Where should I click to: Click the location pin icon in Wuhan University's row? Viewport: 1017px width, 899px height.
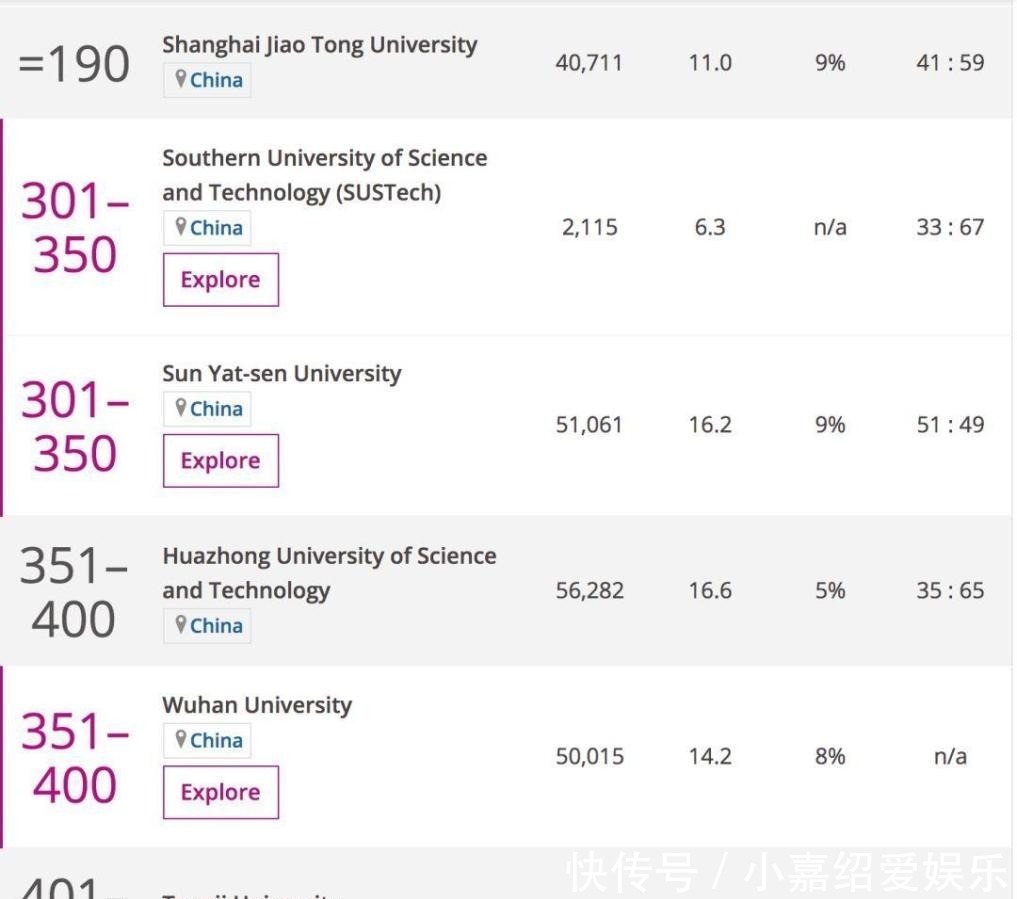180,740
